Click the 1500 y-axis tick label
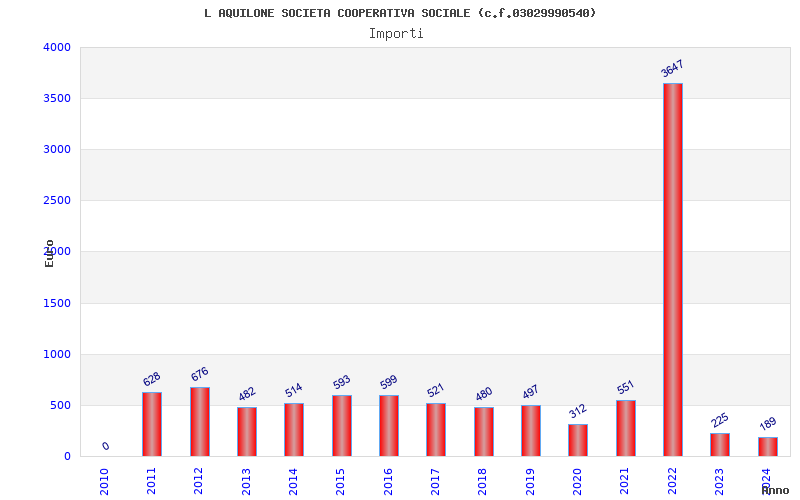 coord(57,303)
